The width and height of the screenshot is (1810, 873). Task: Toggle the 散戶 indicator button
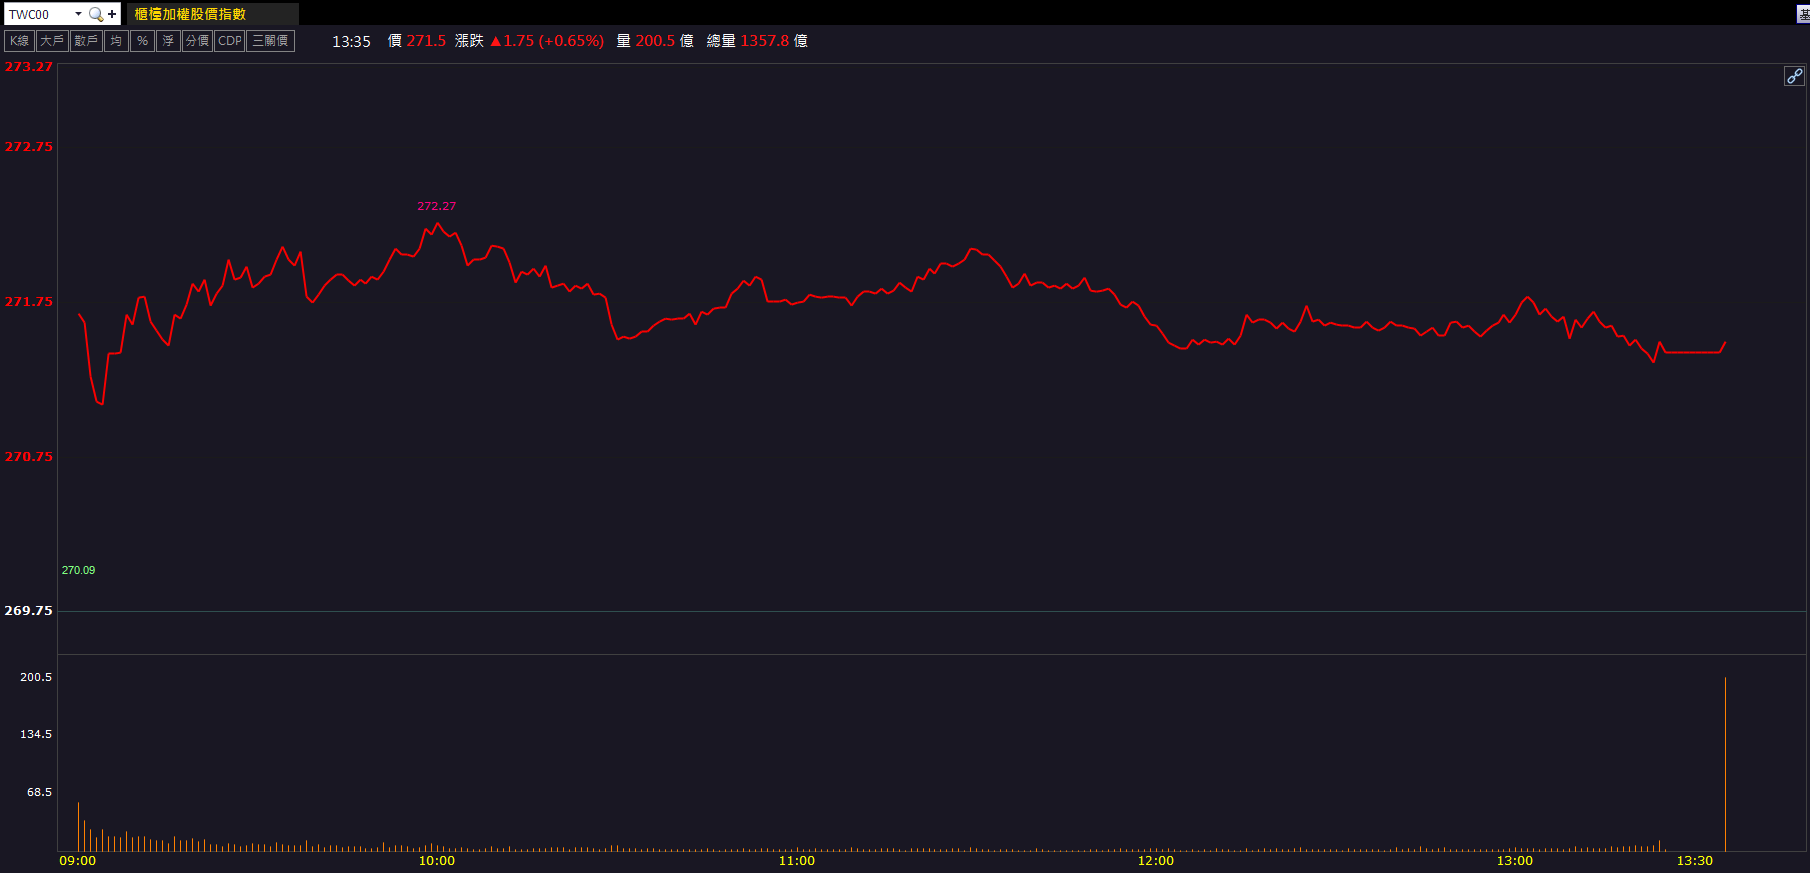click(x=86, y=41)
